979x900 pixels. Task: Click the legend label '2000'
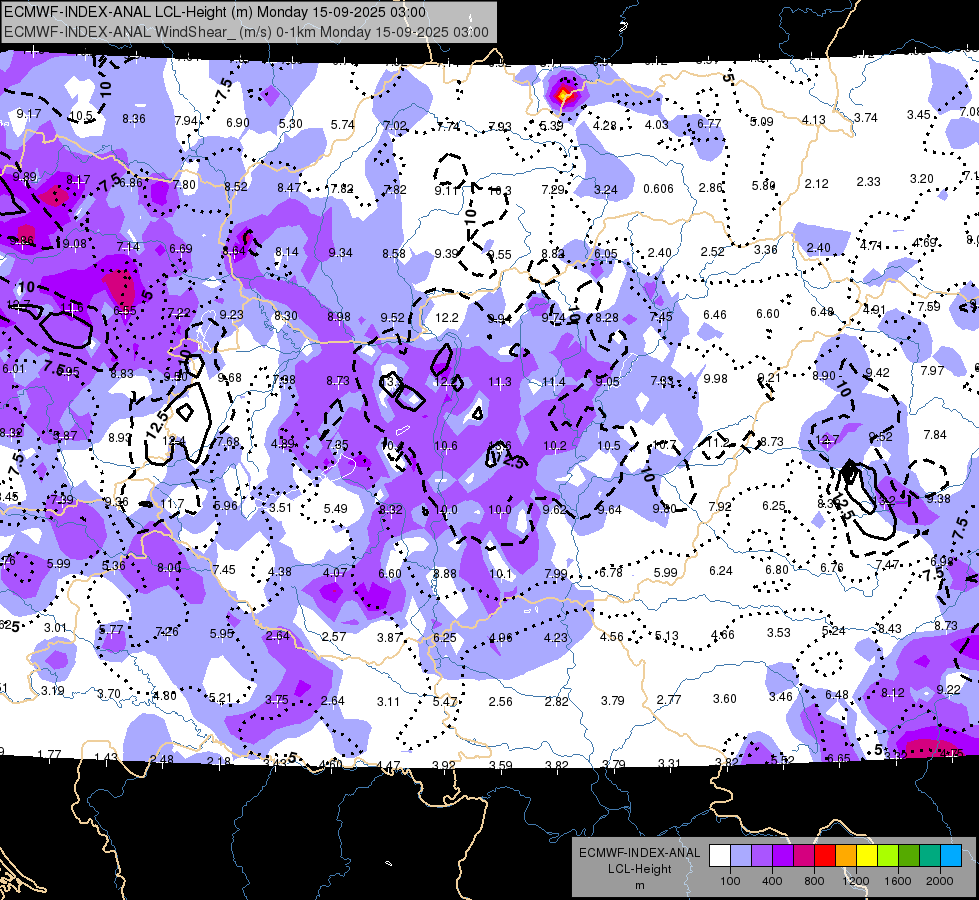940,881
